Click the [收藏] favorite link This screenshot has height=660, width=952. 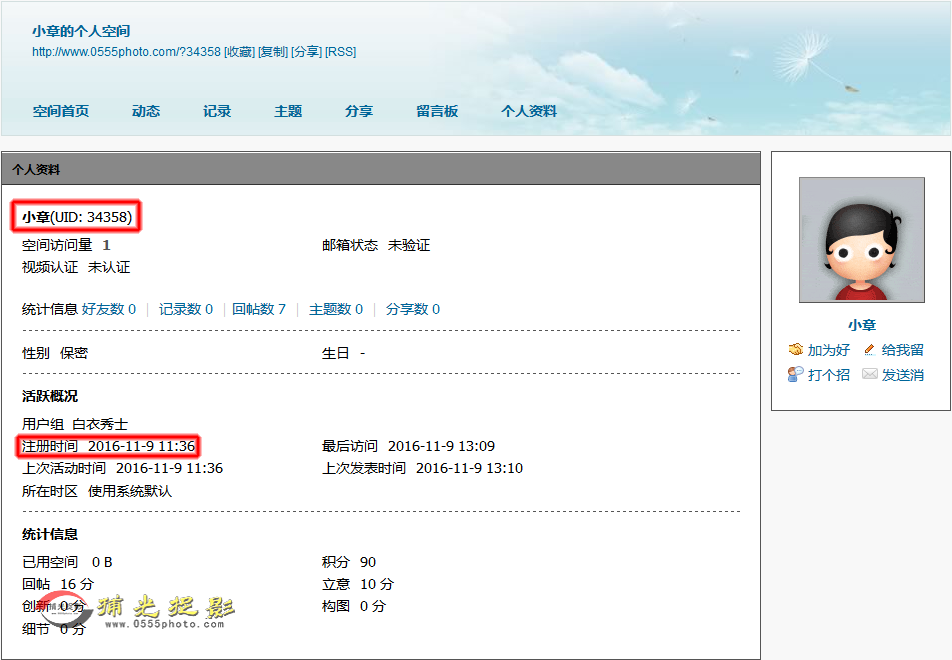point(239,52)
